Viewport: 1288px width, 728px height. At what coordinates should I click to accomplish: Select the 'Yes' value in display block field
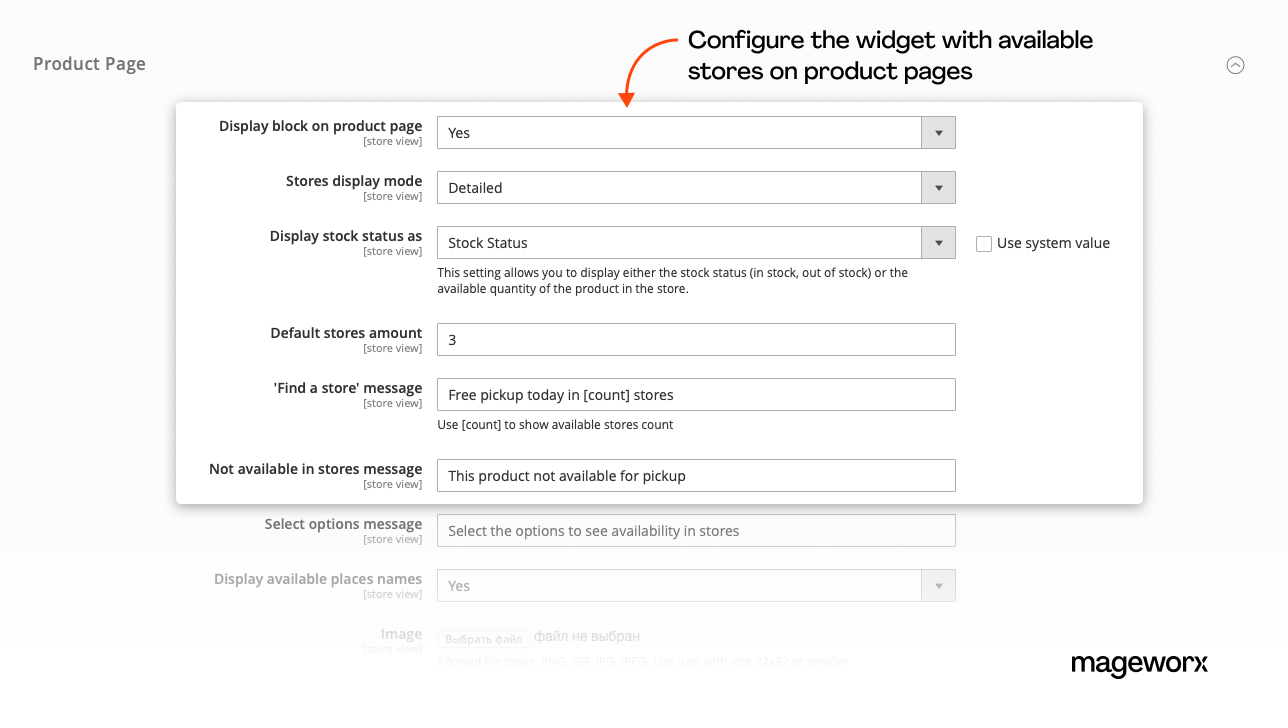click(679, 133)
